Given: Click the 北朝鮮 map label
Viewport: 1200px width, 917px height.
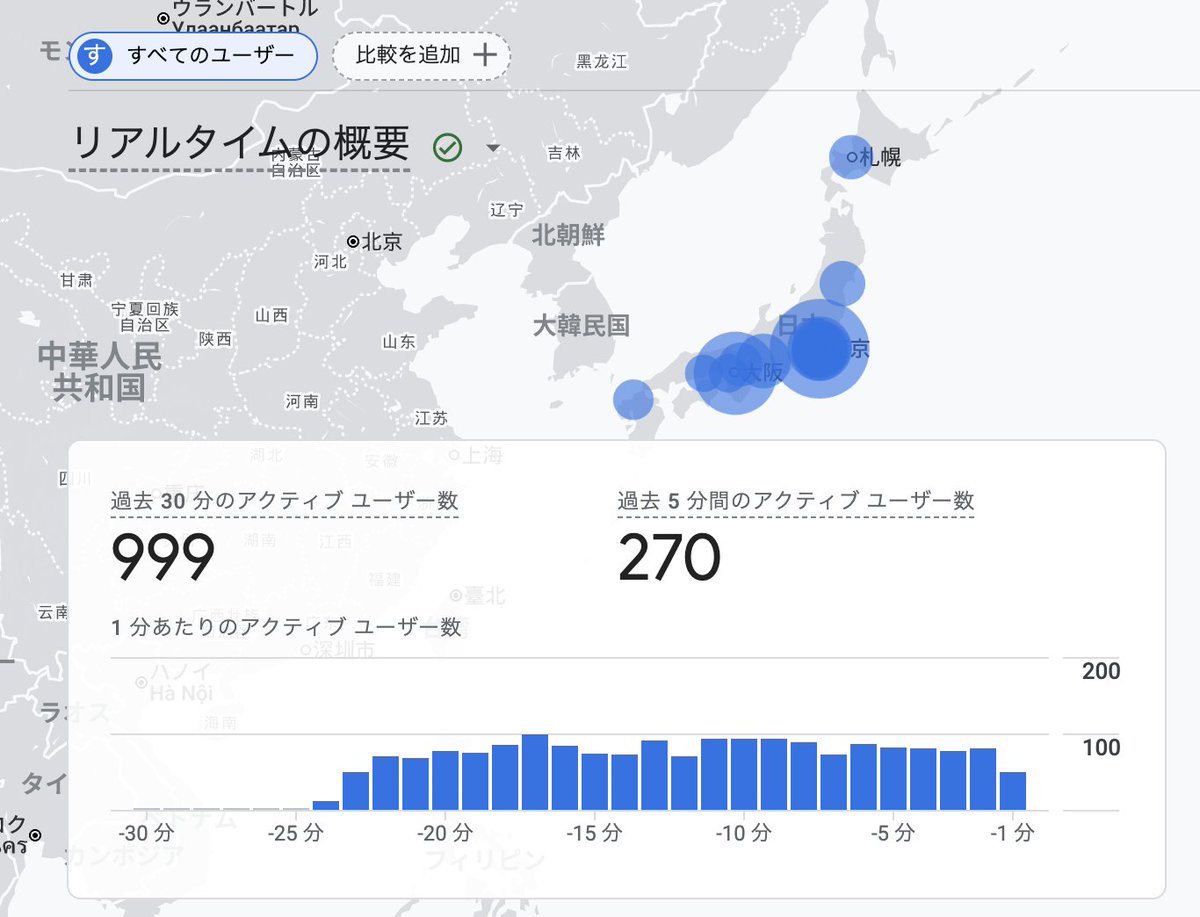Looking at the screenshot, I should click(568, 236).
